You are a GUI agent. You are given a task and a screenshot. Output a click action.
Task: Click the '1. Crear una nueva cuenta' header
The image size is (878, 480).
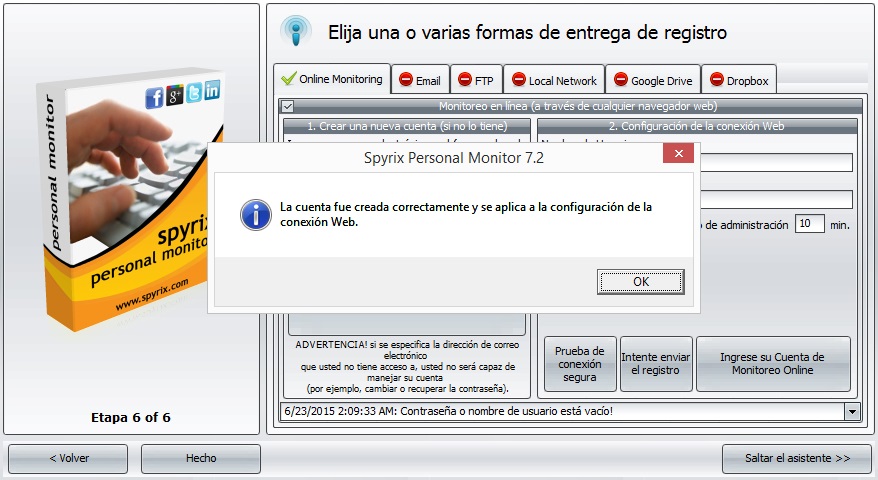(x=407, y=126)
